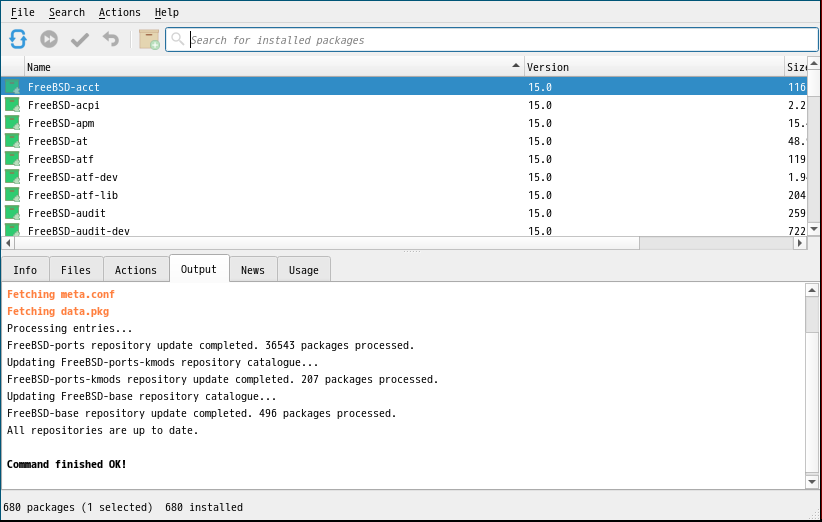Click the FreeBSD-acpi package status icon

point(12,105)
